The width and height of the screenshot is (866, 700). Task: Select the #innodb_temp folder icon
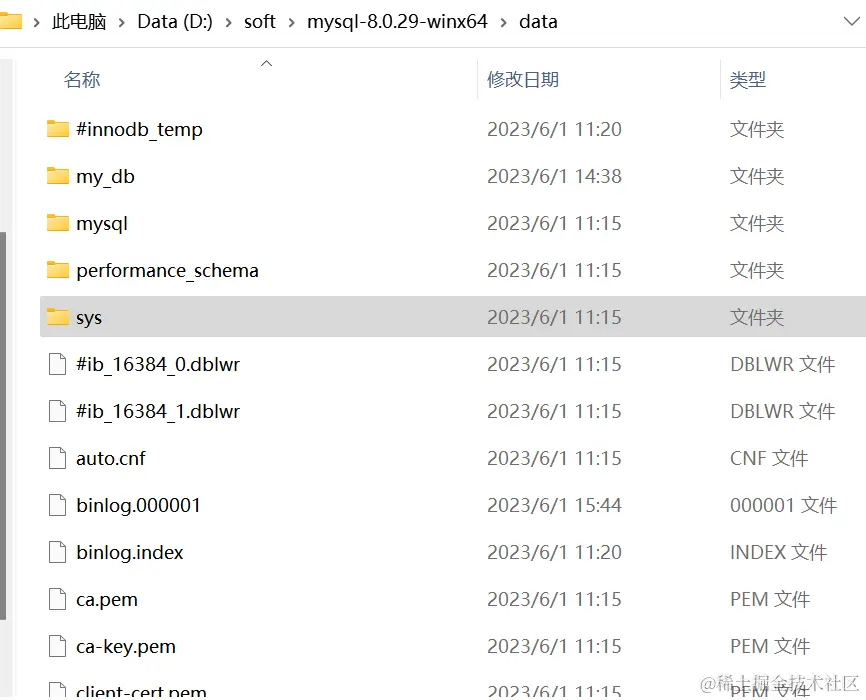pos(57,129)
